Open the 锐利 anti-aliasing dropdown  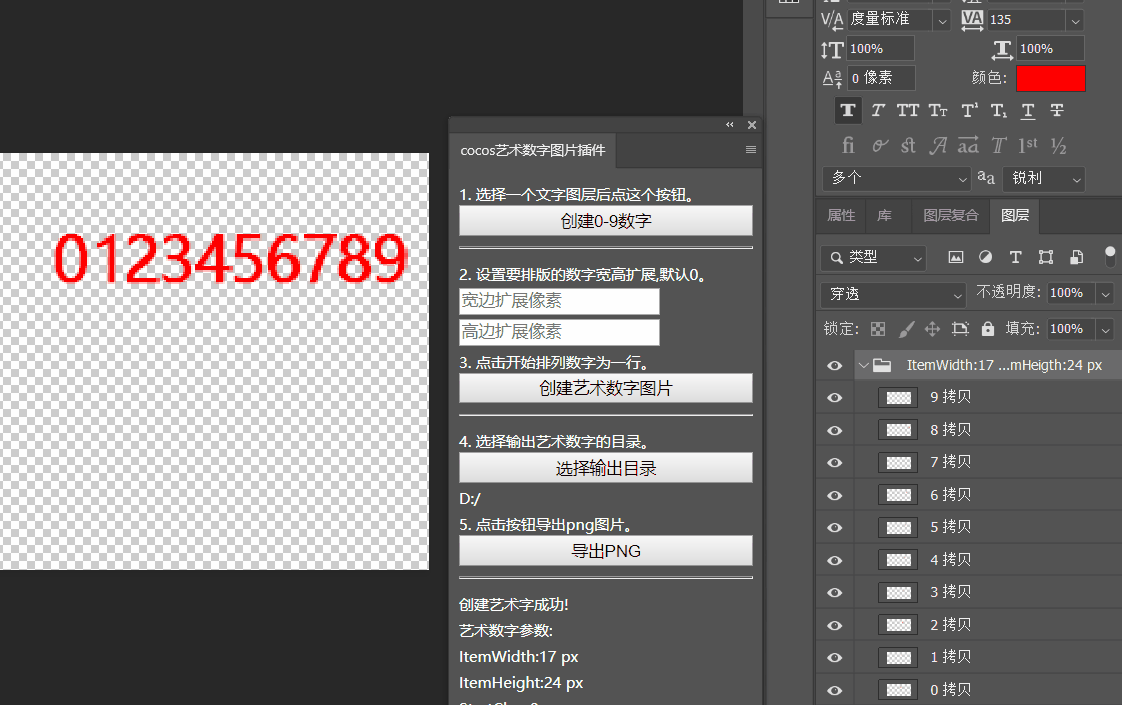tap(1044, 178)
